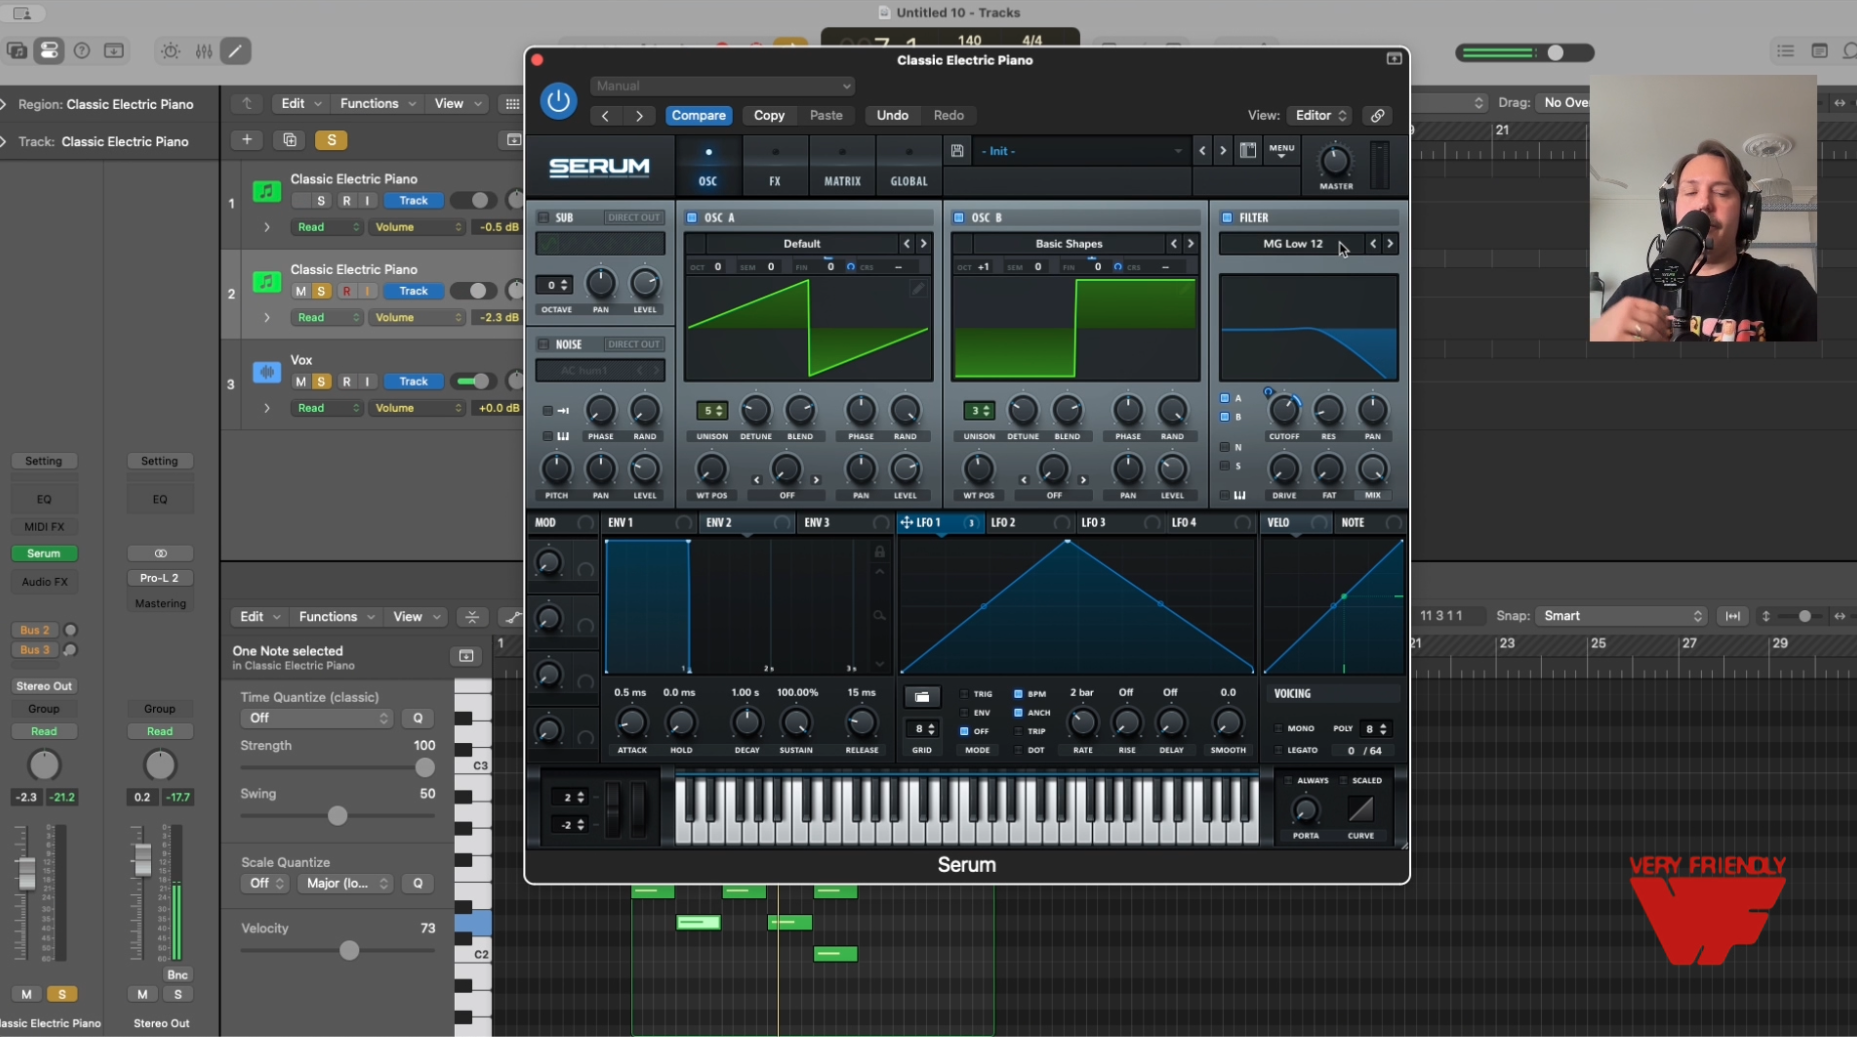The height and width of the screenshot is (1037, 1857).
Task: Open the Serum preset browser icon
Action: (1248, 151)
